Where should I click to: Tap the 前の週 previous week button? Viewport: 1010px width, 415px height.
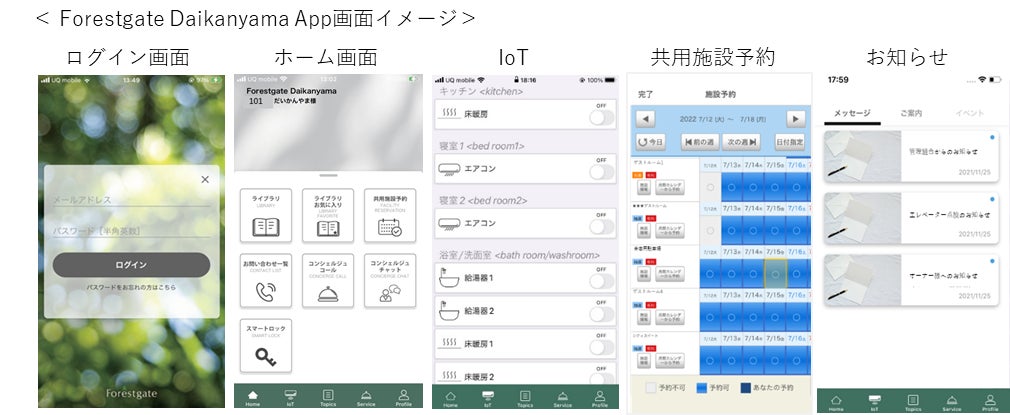tap(699, 142)
